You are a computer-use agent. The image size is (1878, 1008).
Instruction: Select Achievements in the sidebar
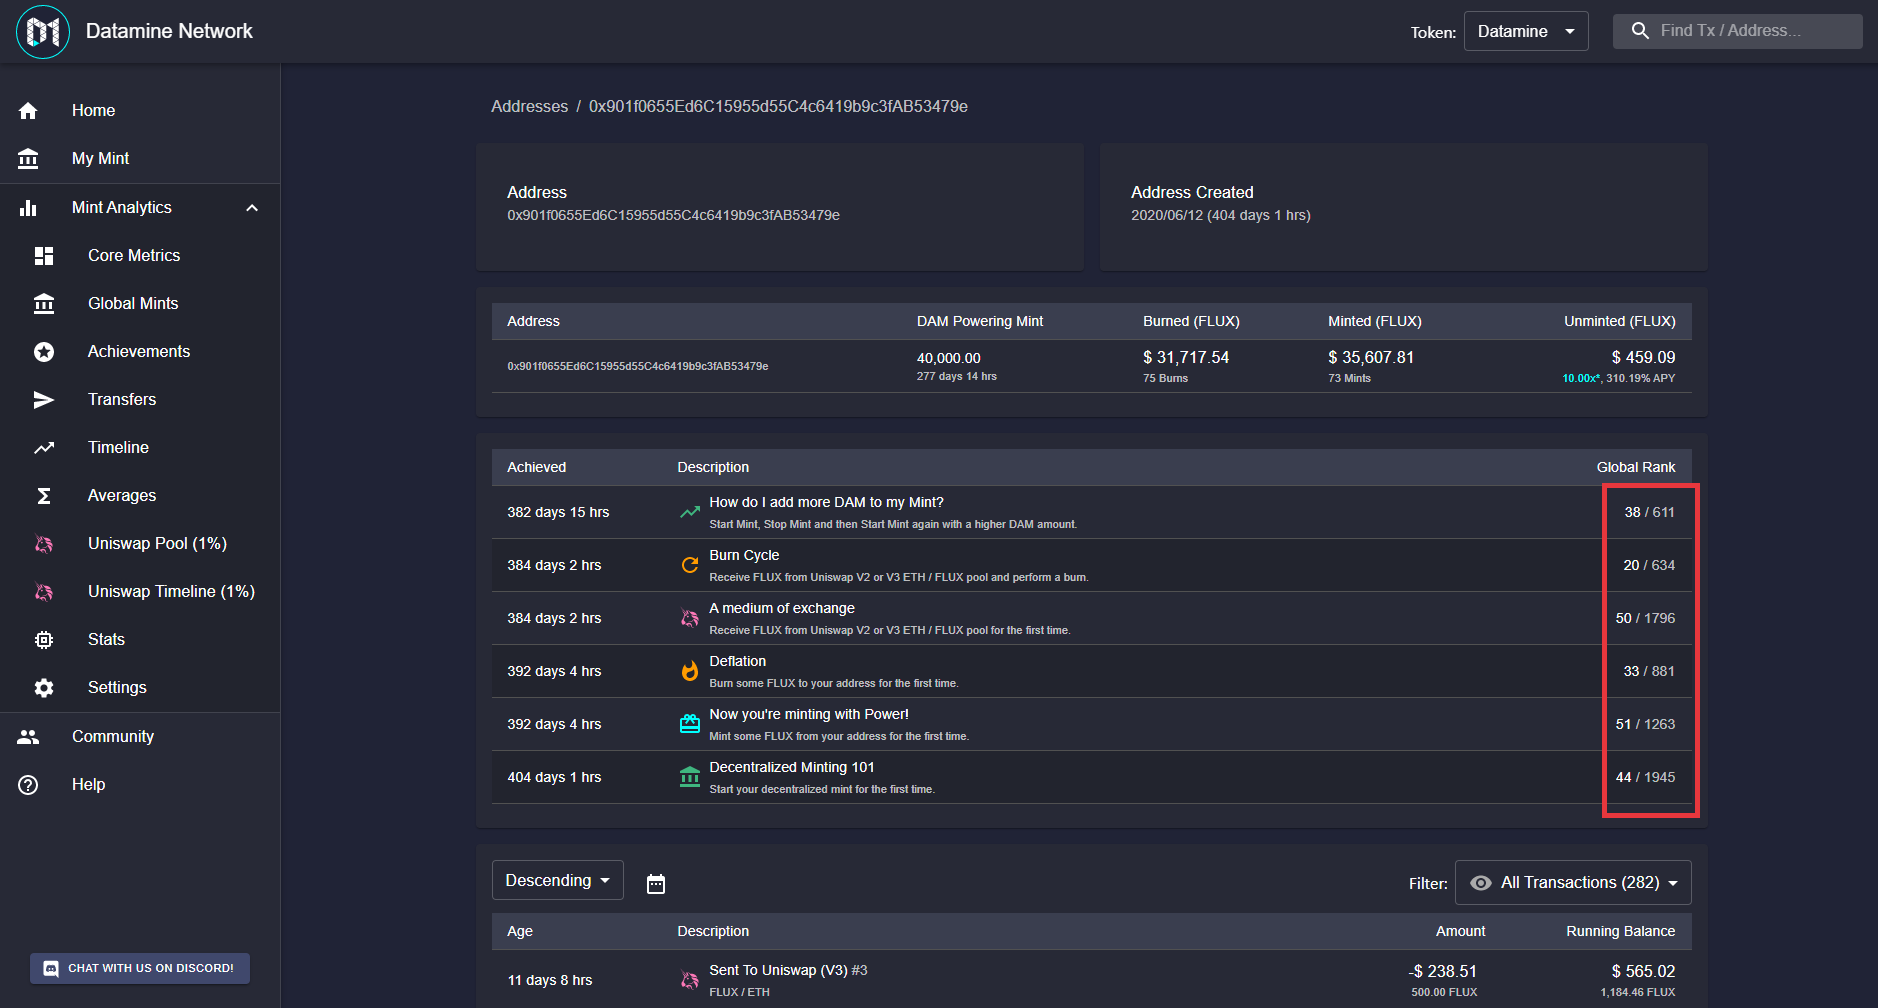click(140, 352)
